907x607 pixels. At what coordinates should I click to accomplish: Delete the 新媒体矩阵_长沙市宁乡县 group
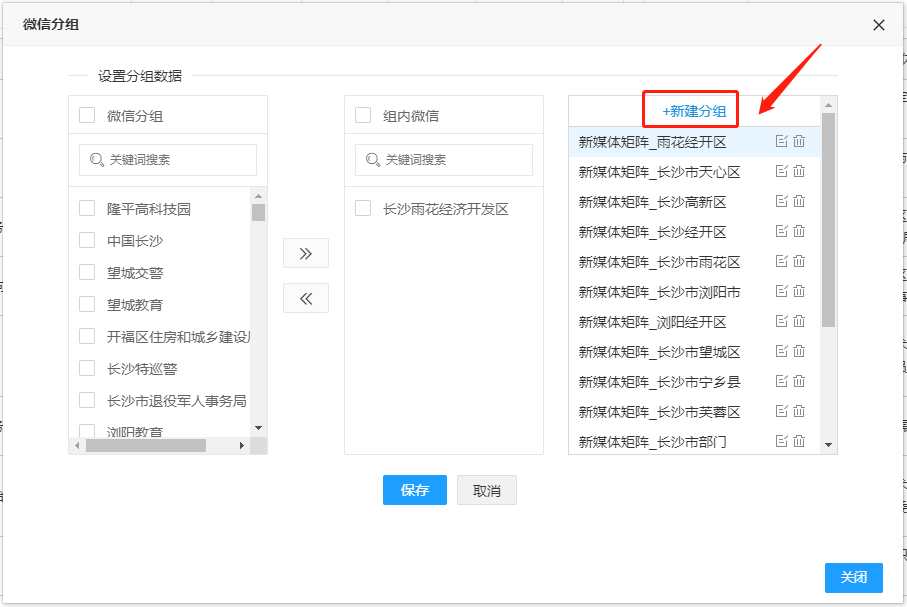click(x=799, y=382)
